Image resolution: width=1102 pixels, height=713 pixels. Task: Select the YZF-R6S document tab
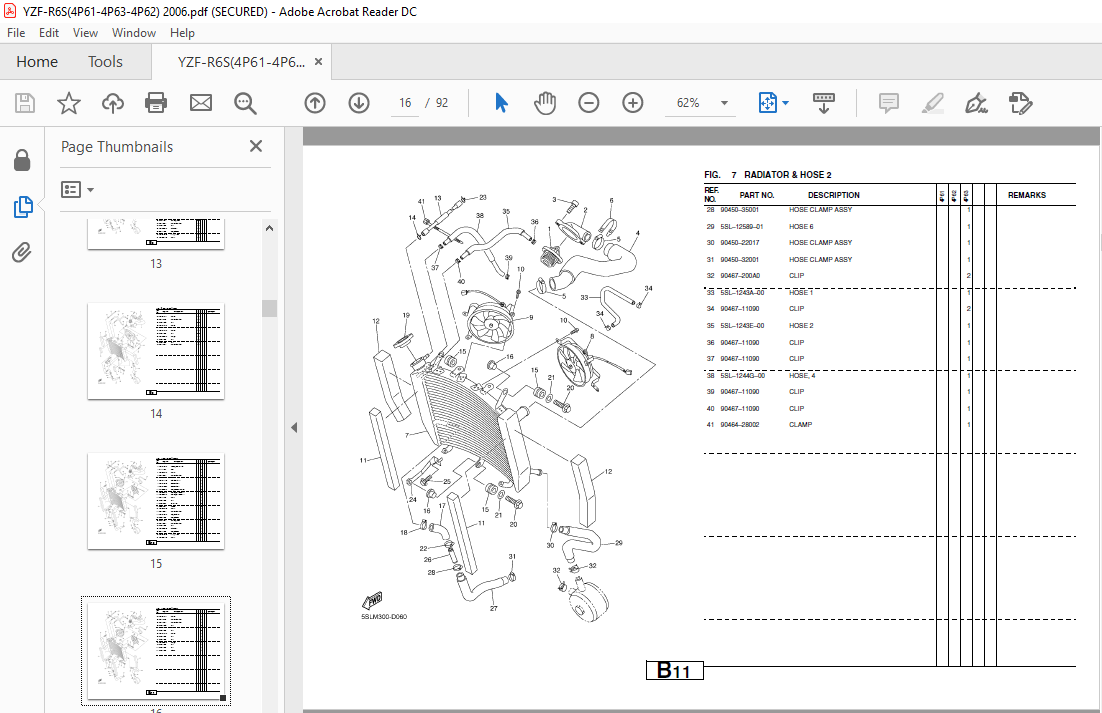point(241,62)
